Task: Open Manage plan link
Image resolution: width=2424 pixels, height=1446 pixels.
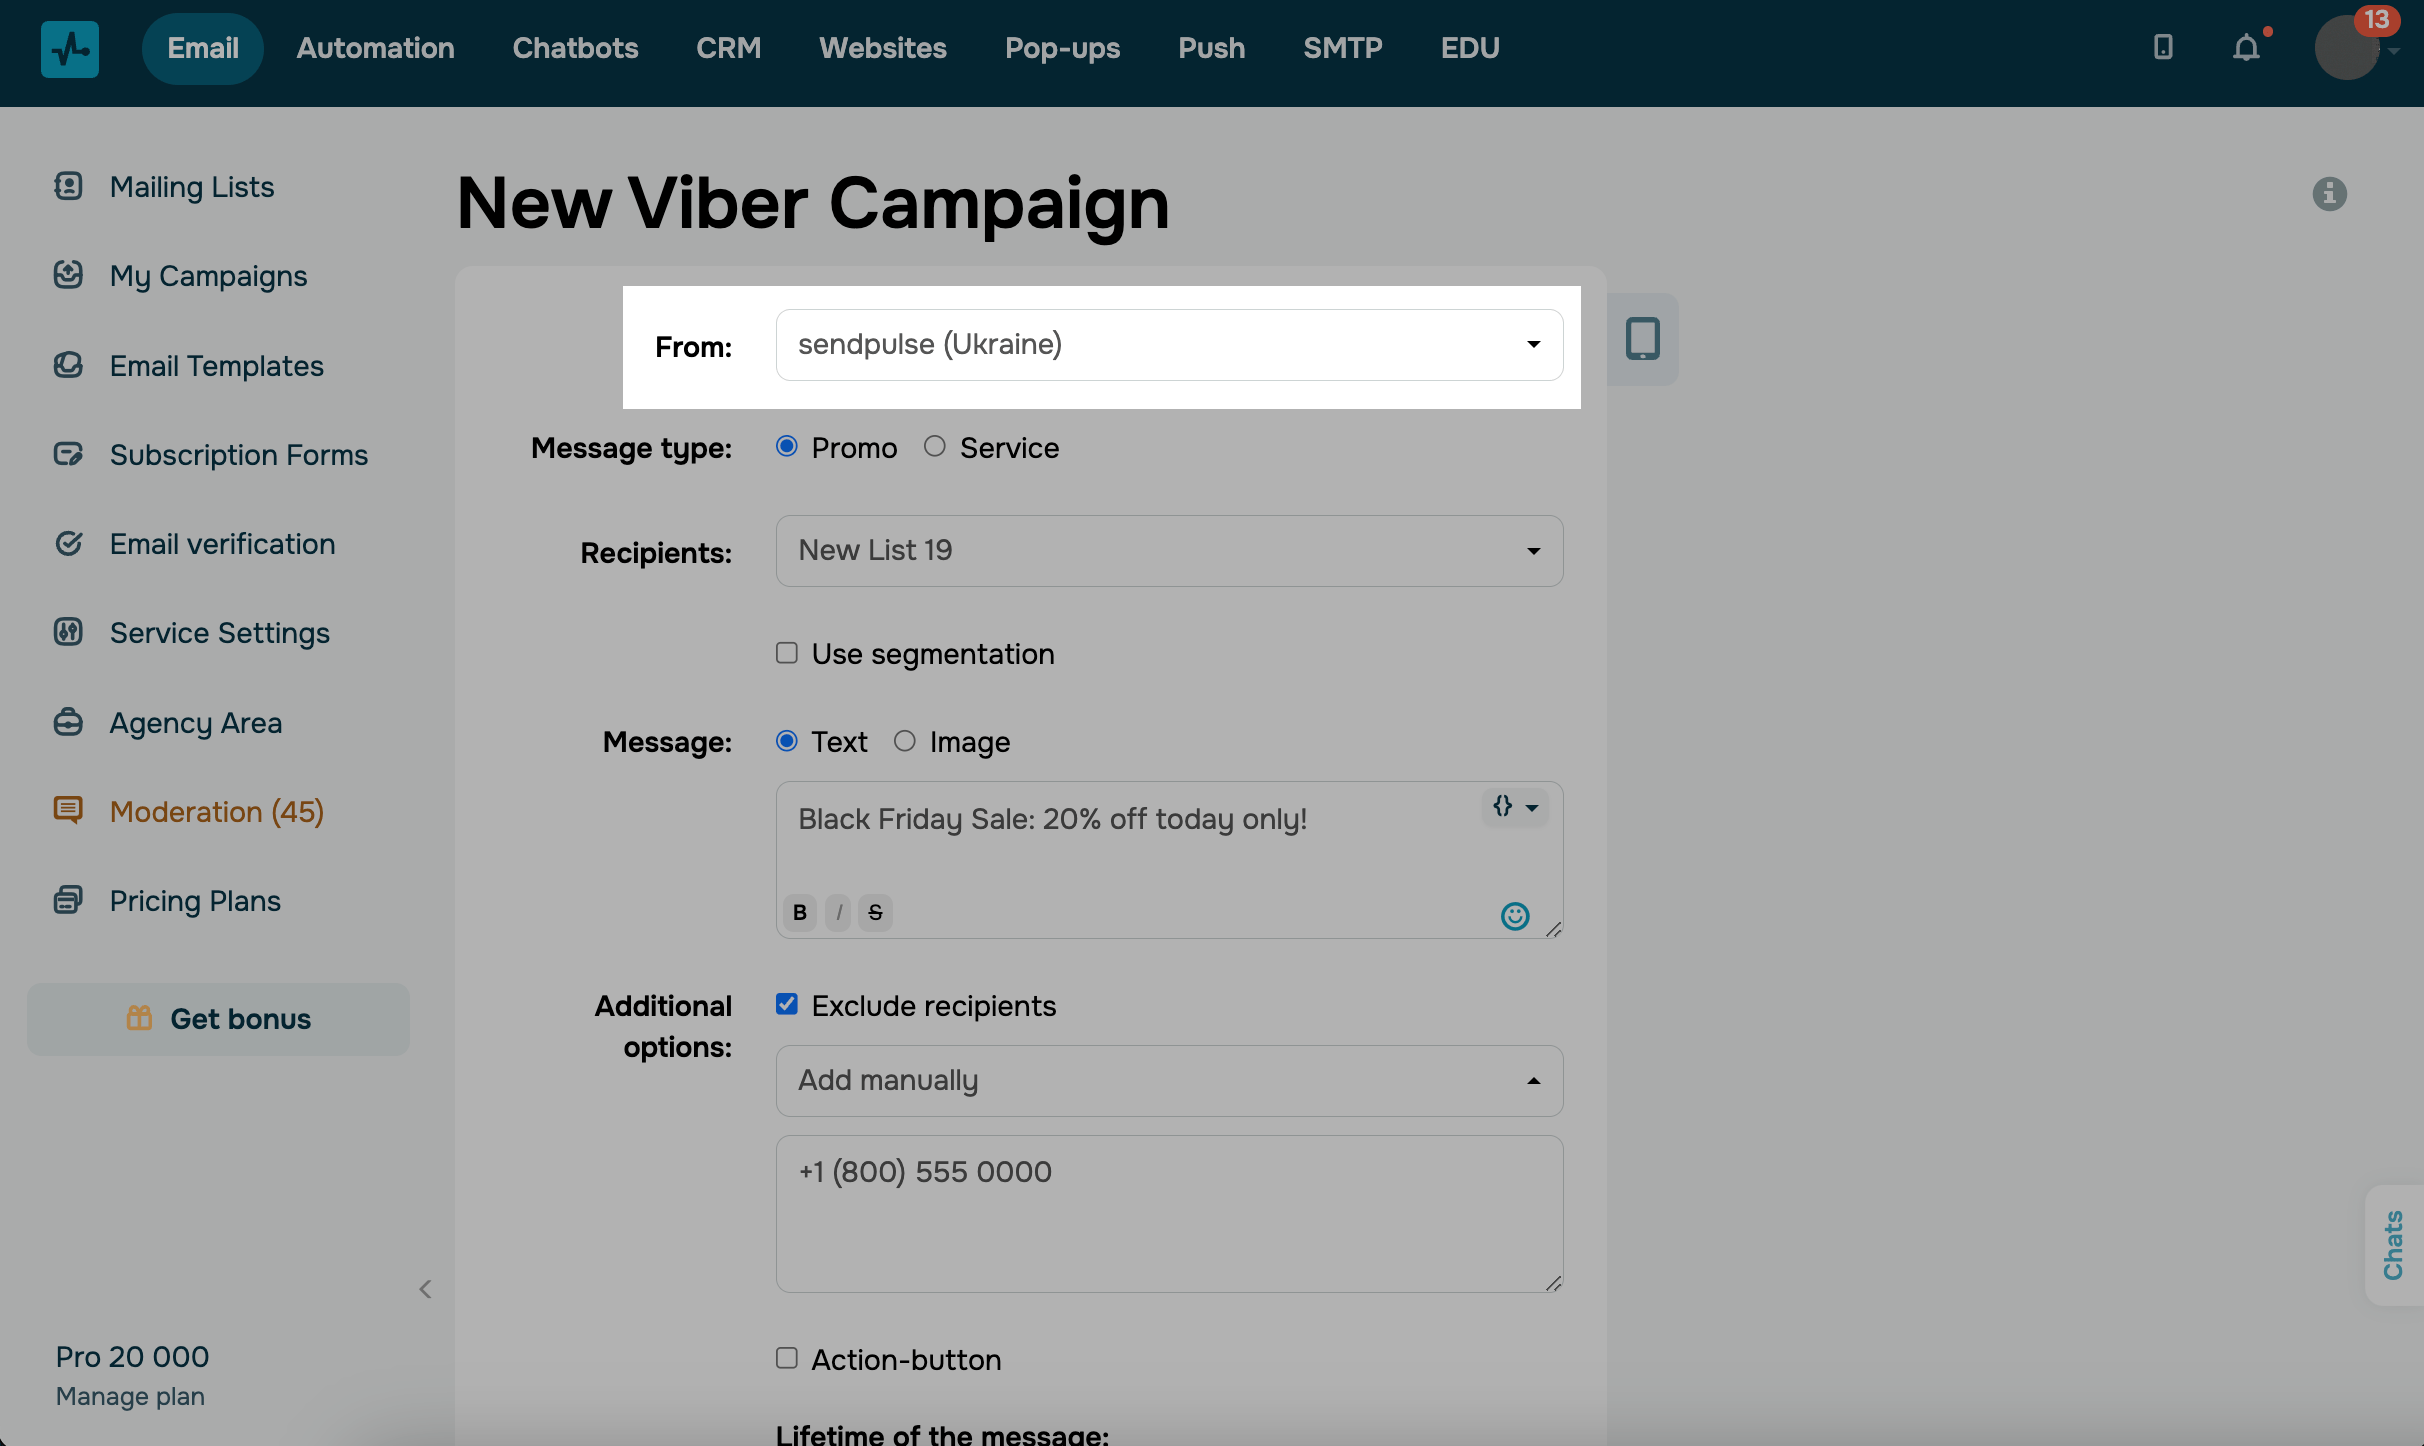Action: [129, 1396]
